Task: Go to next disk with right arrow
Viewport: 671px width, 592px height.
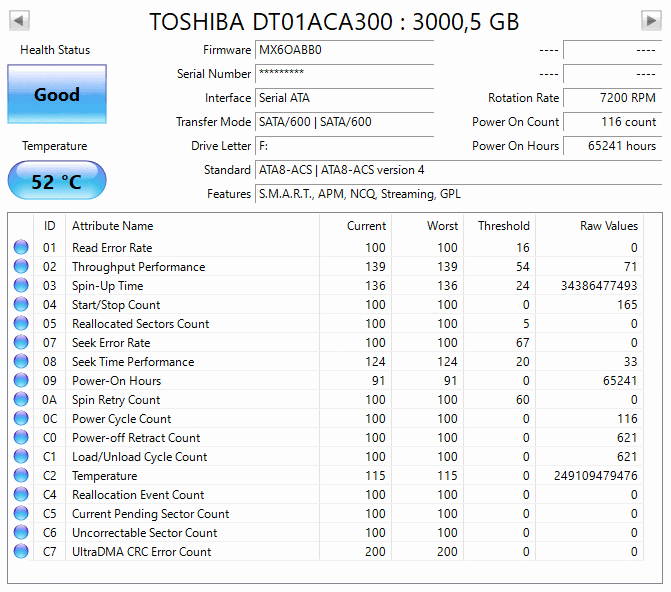Action: [651, 20]
